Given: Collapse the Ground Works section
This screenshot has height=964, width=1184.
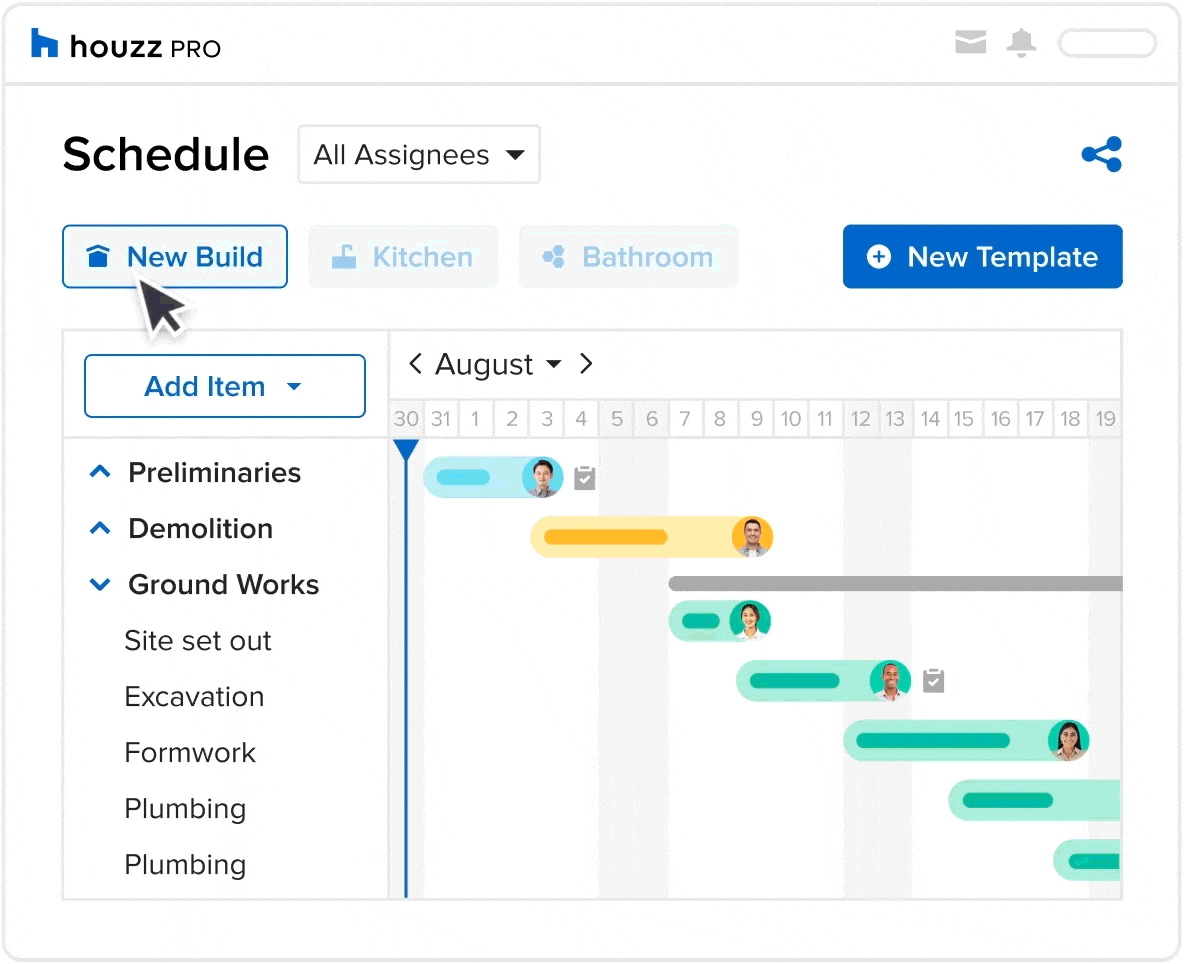Looking at the screenshot, I should (100, 584).
